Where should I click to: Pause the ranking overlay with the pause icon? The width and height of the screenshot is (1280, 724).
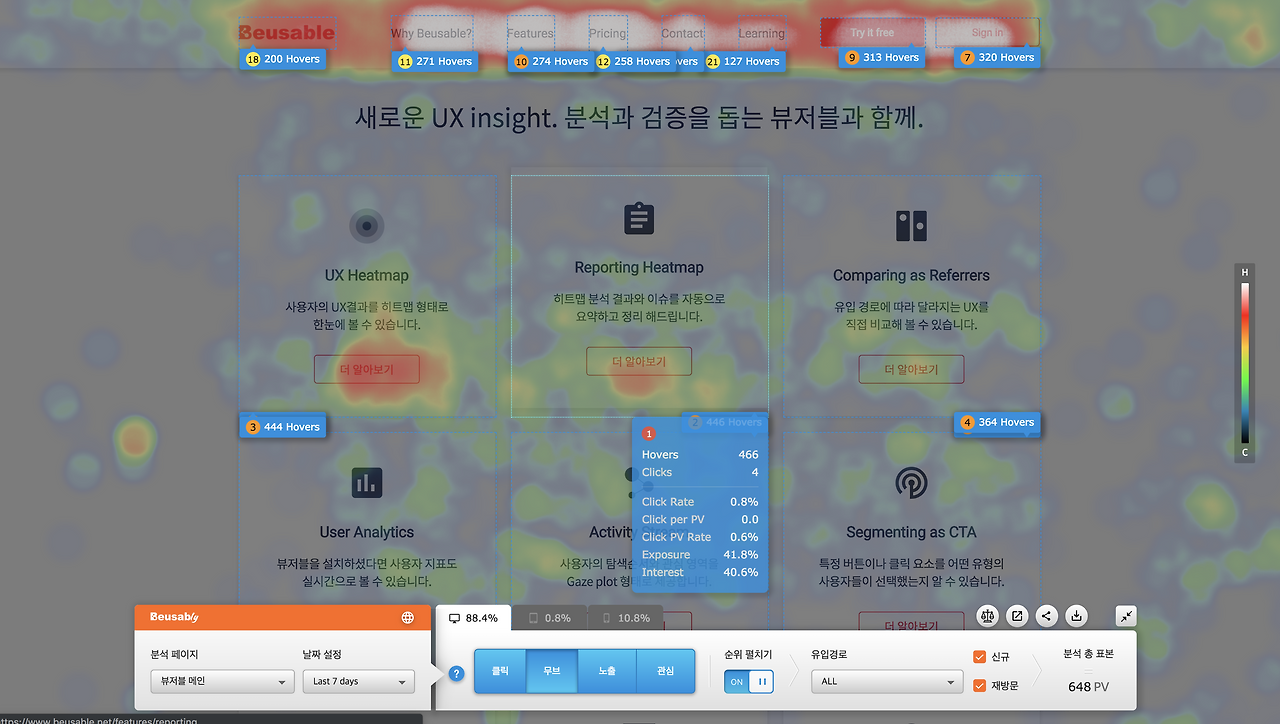(x=761, y=682)
